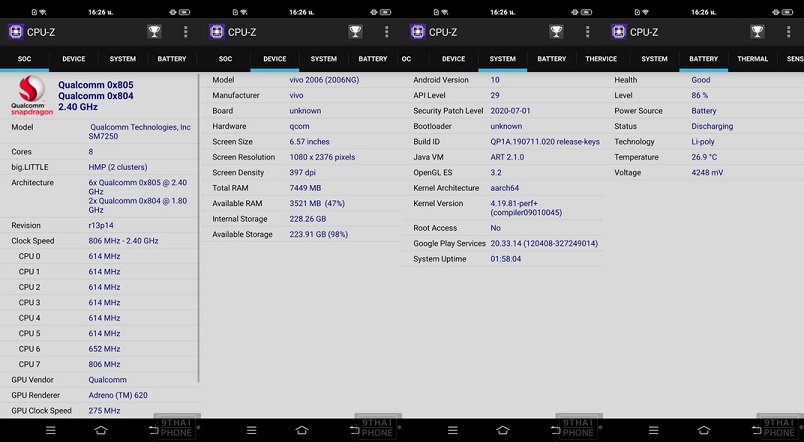The height and width of the screenshot is (442, 804).
Task: Select clock speed '806 MHz - 2.40 GHz'
Action: coord(124,241)
